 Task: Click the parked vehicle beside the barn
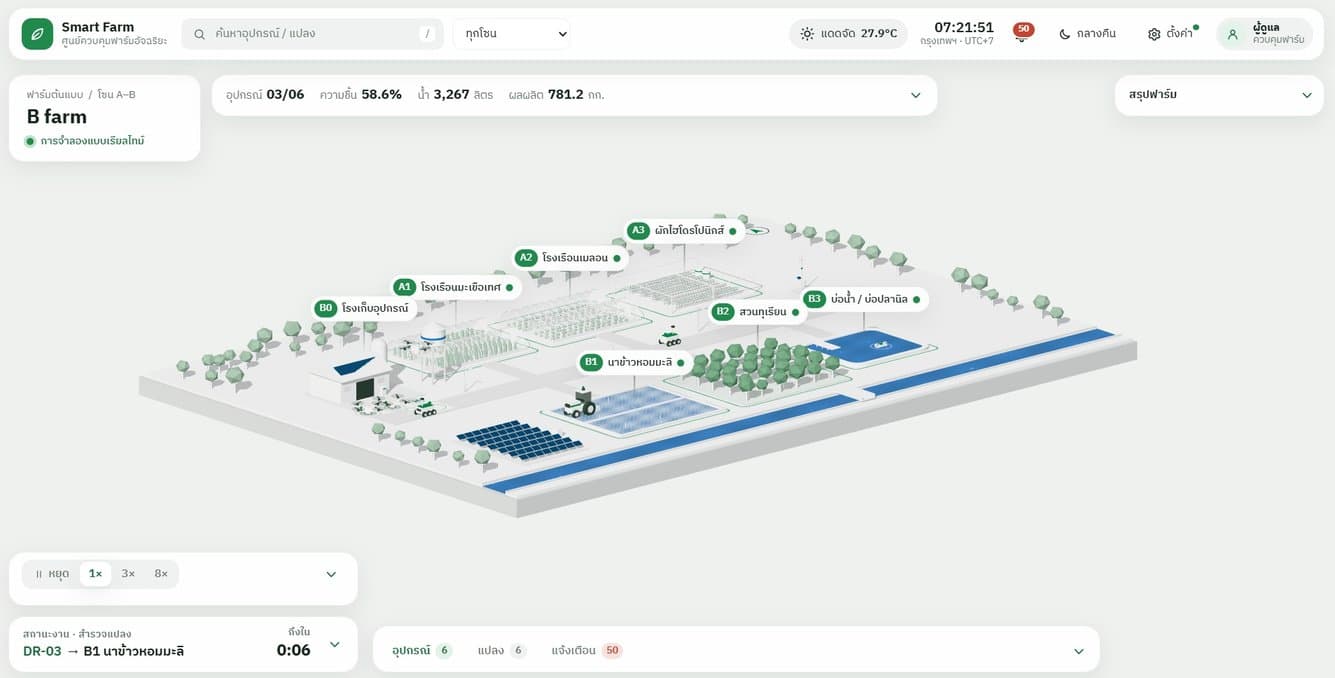425,407
